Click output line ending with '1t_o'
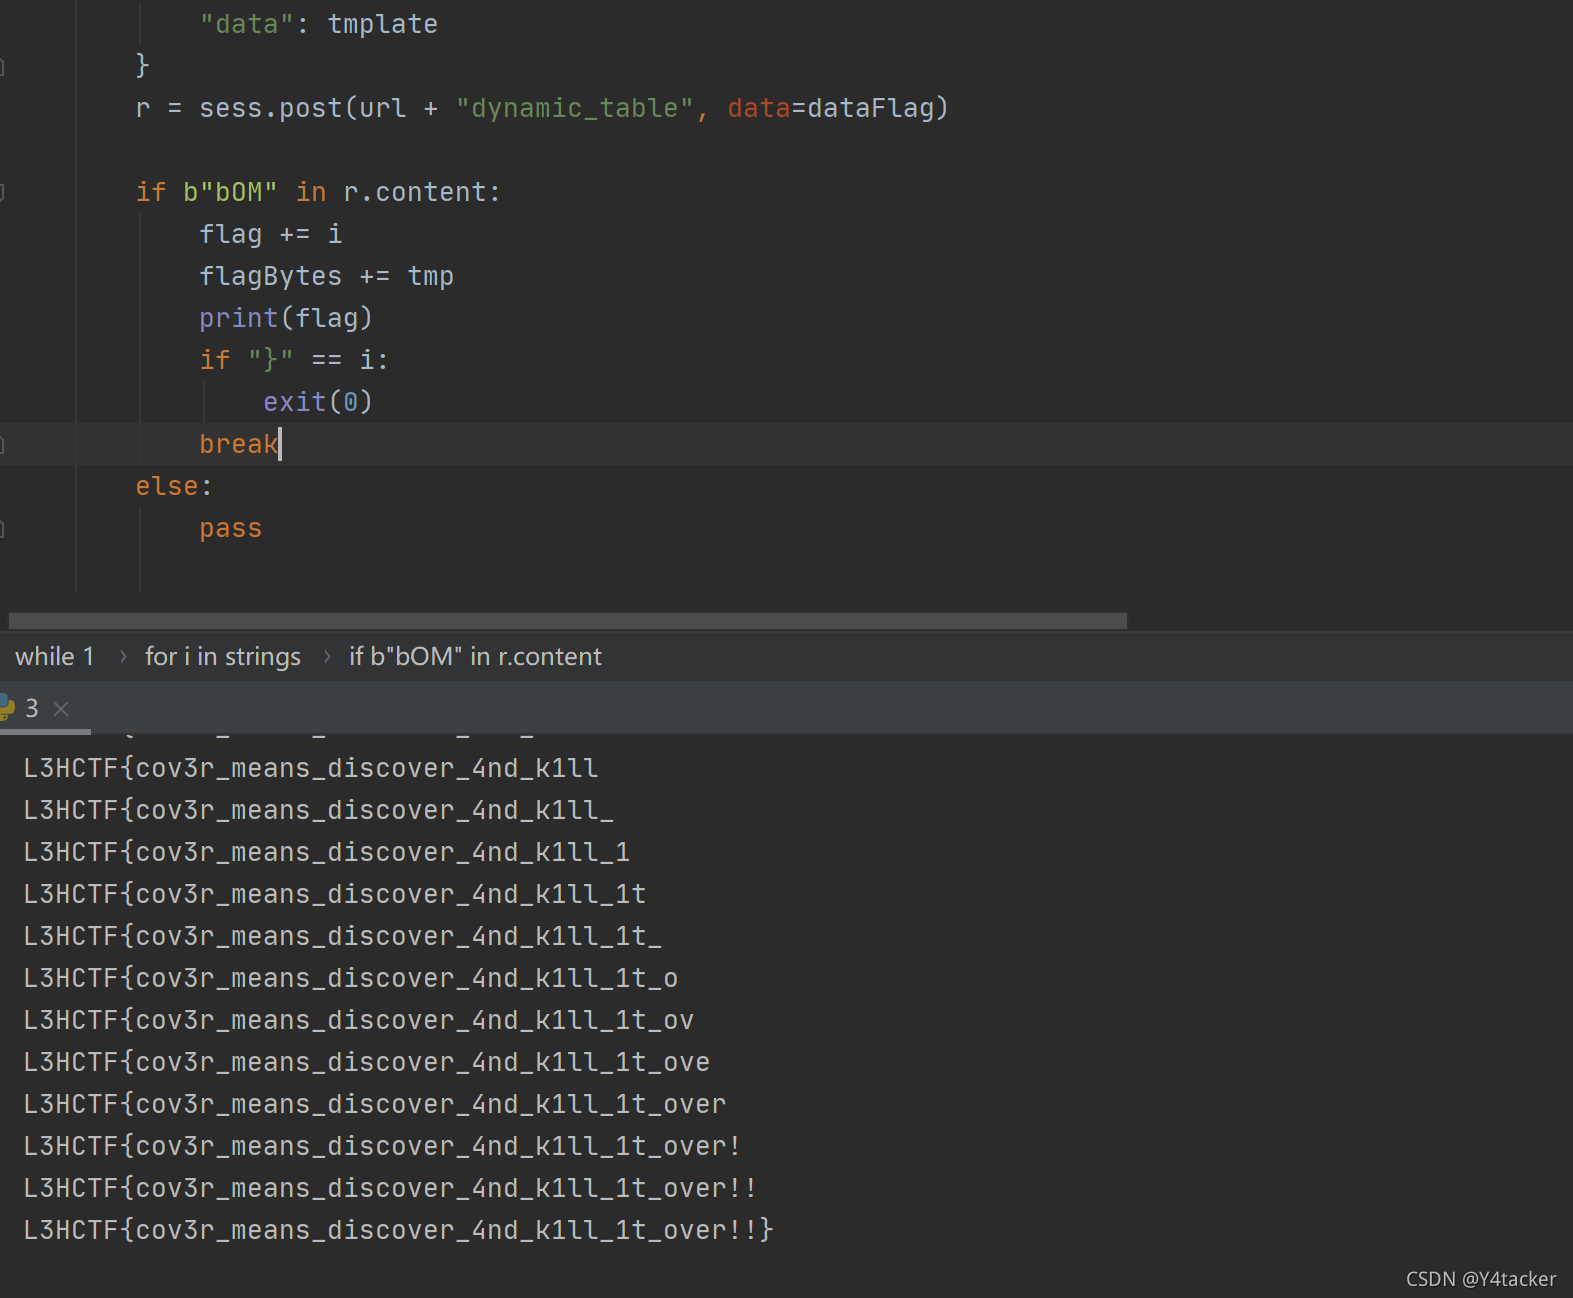The height and width of the screenshot is (1298, 1573). (351, 978)
